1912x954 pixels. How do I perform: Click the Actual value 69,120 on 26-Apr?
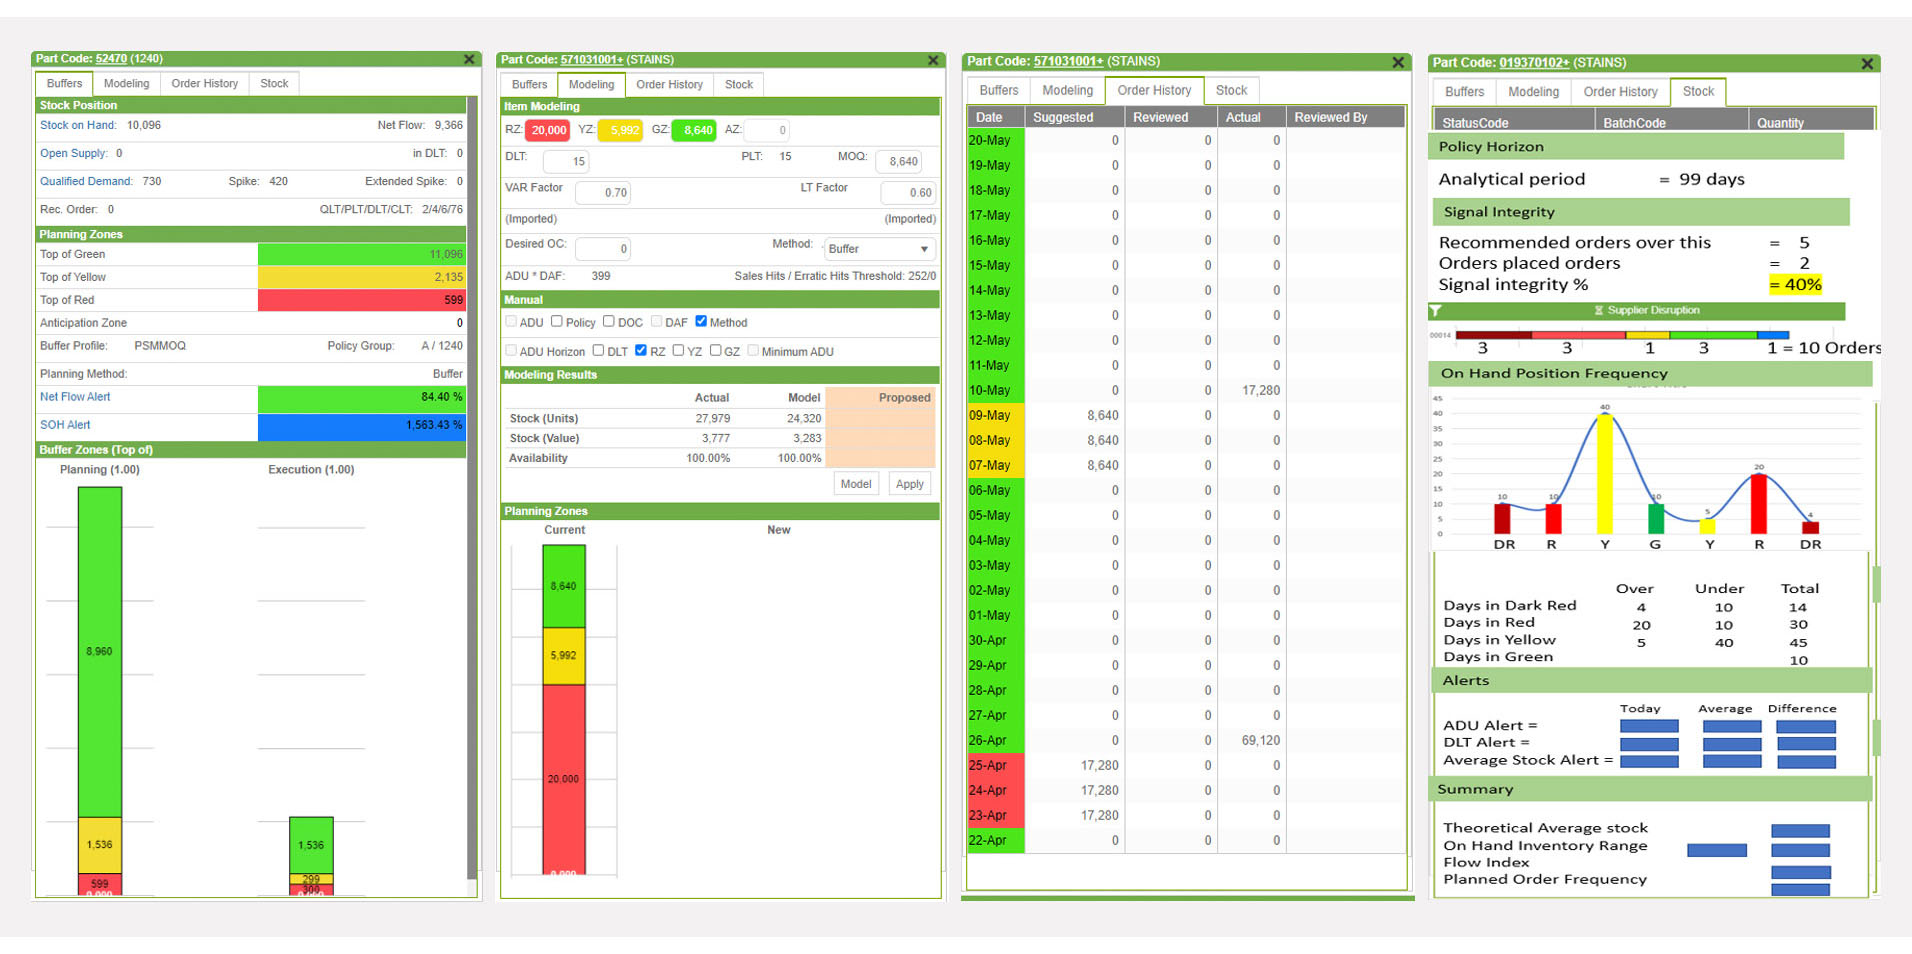[1261, 741]
